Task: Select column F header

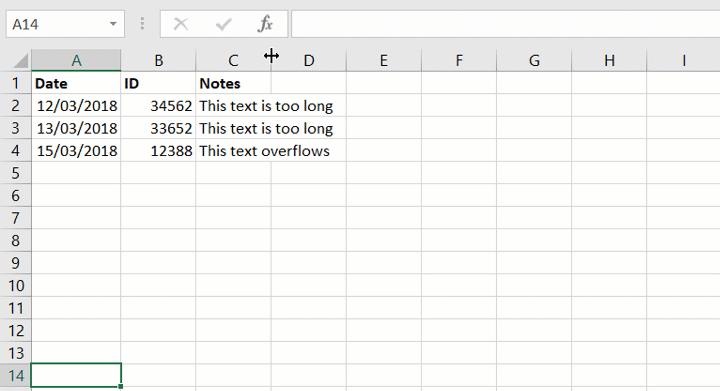Action: tap(459, 61)
